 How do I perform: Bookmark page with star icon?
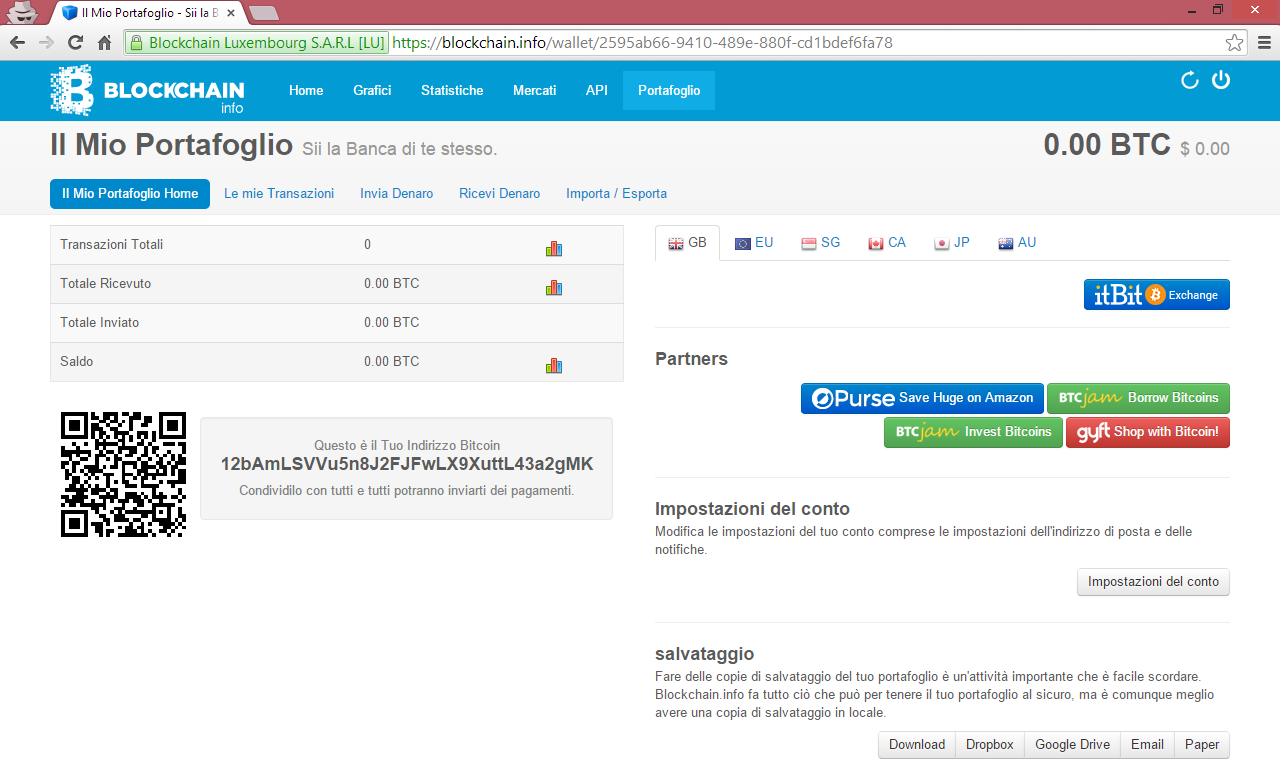tap(1235, 42)
